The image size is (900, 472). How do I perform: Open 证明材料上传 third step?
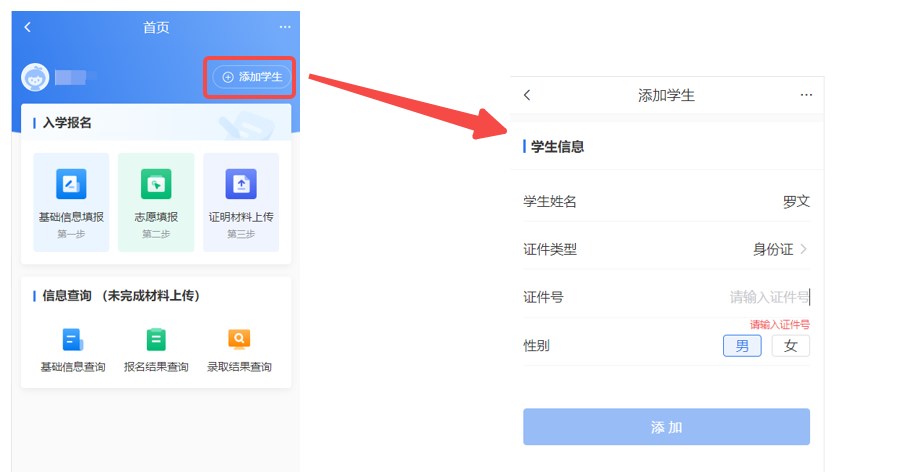pyautogui.click(x=241, y=202)
